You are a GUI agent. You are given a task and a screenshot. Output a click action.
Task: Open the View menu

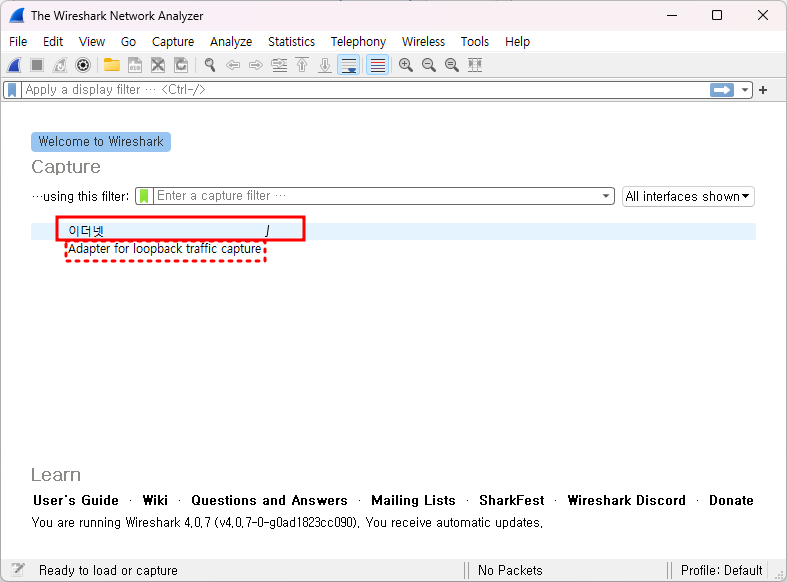92,42
